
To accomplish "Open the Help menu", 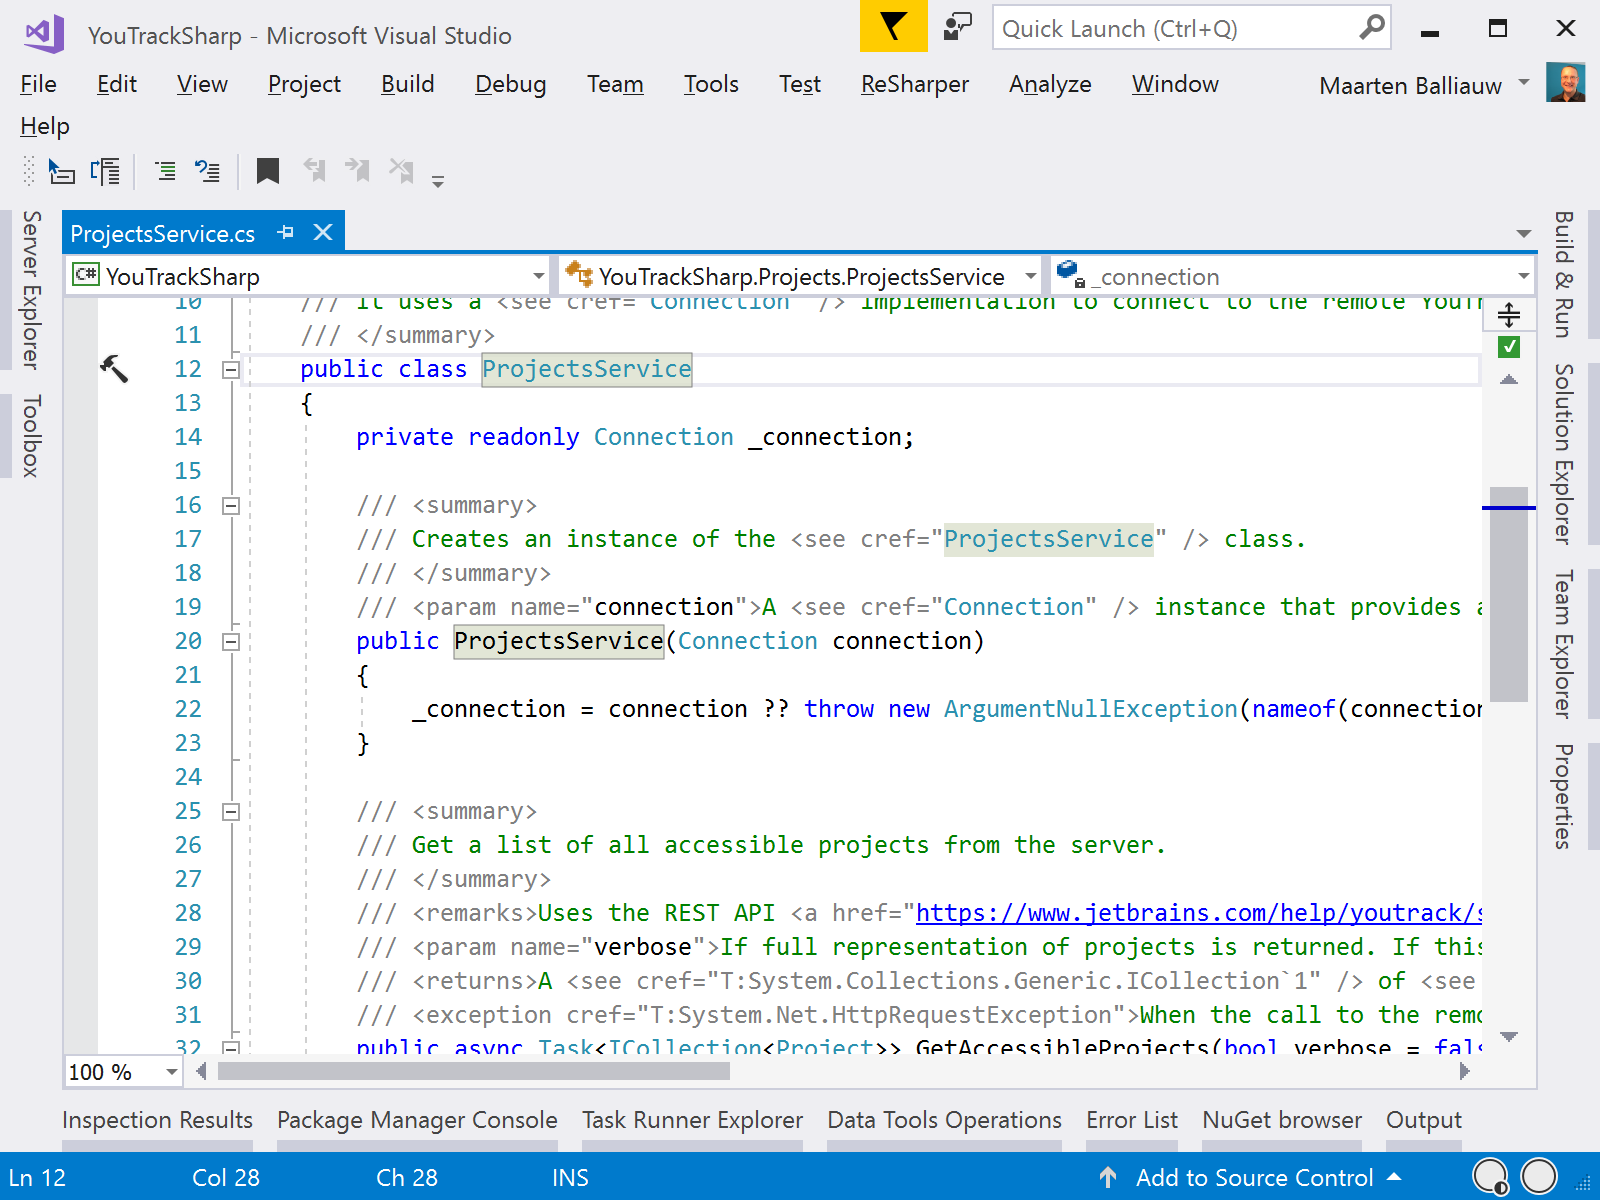I will 45,126.
